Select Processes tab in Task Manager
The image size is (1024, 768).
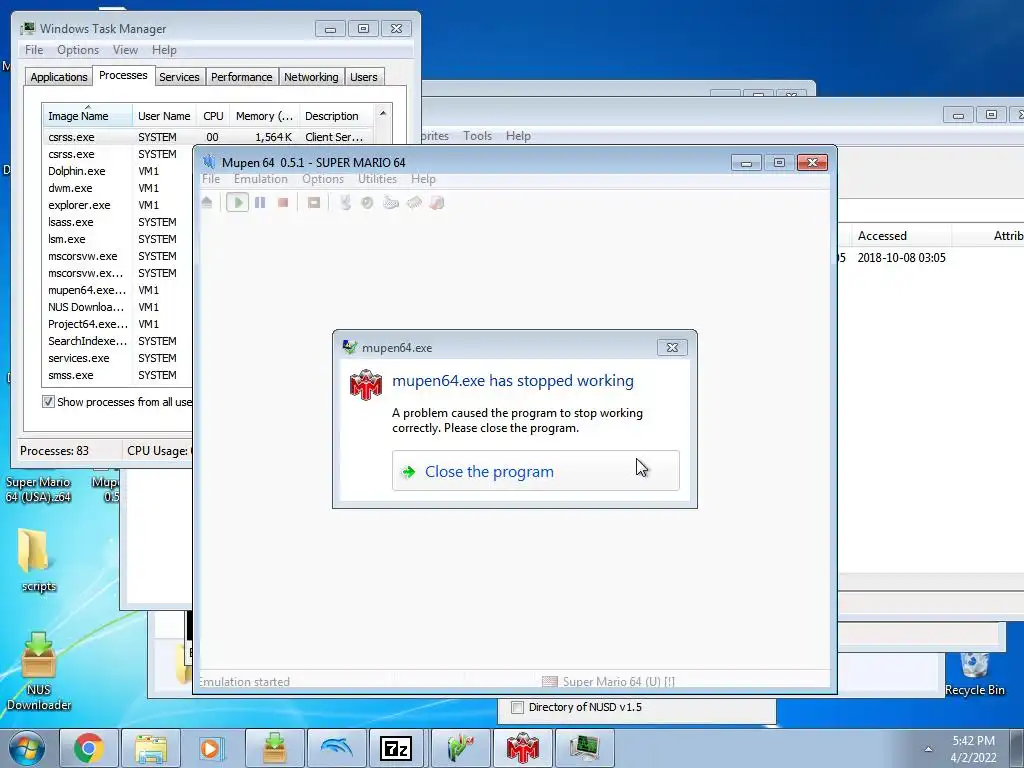(x=123, y=76)
